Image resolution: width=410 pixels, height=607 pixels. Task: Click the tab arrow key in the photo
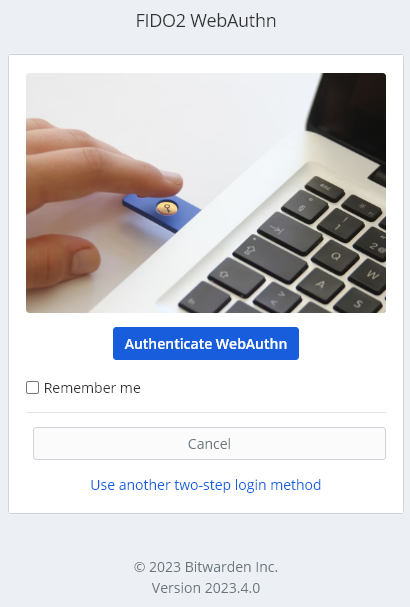point(290,233)
